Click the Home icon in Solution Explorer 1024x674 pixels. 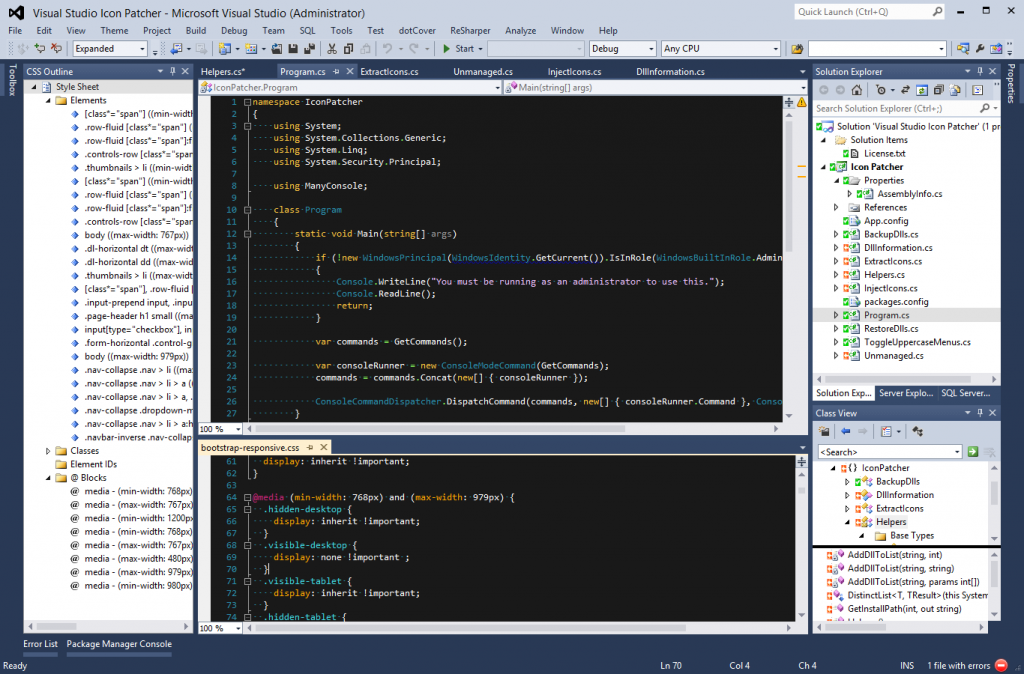[x=857, y=90]
